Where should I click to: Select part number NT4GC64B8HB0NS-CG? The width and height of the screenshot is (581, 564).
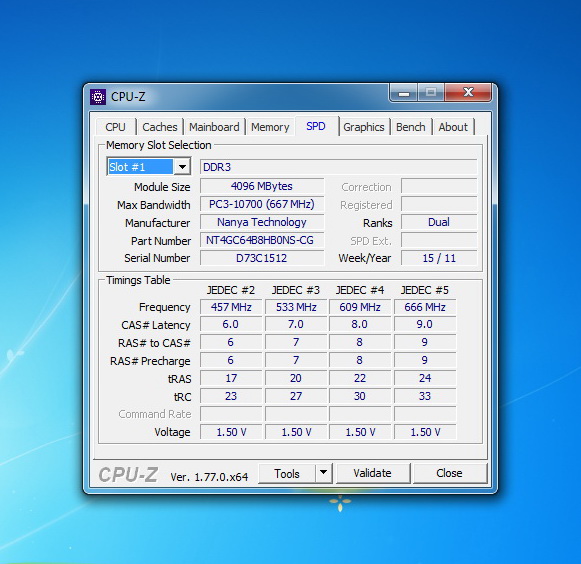pyautogui.click(x=262, y=240)
